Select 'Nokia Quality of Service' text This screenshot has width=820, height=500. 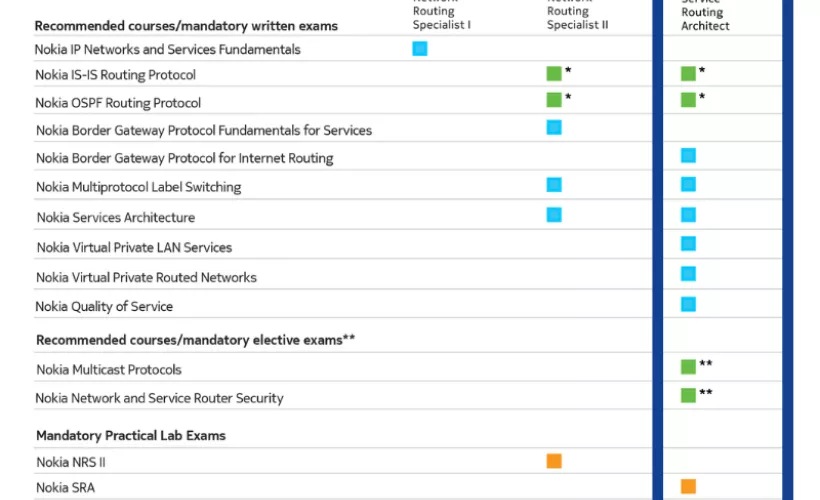(x=104, y=306)
